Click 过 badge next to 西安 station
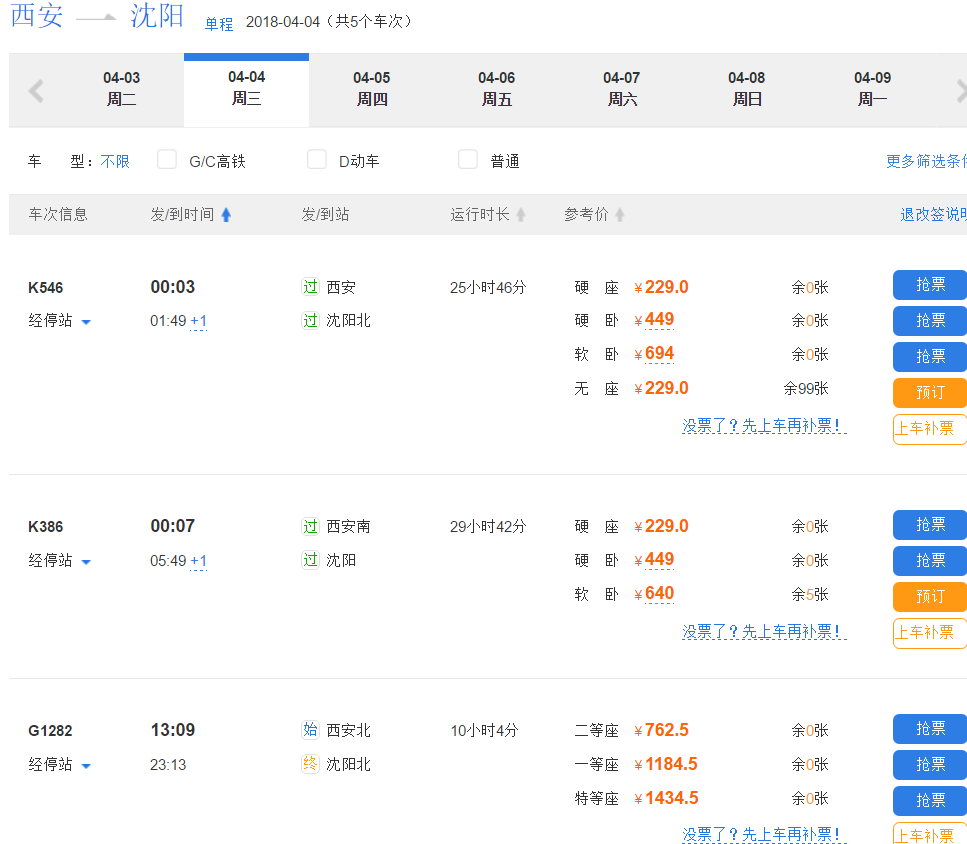 coord(310,287)
